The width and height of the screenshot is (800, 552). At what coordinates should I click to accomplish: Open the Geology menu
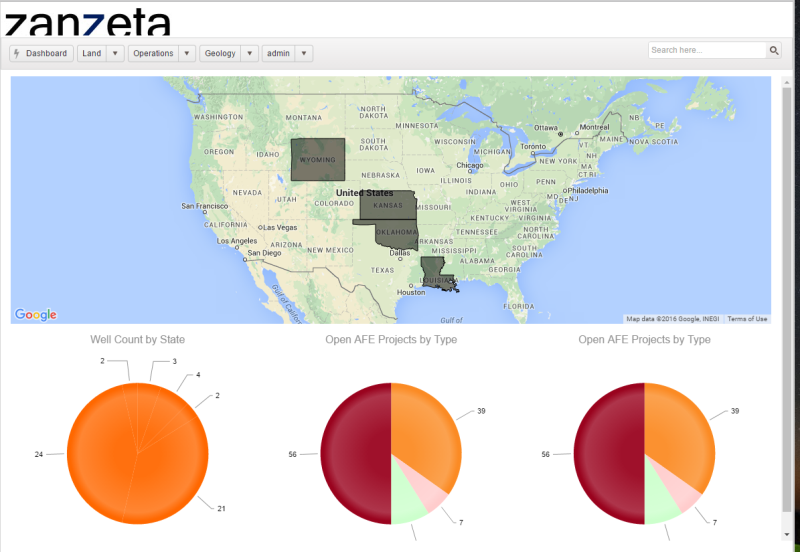[x=220, y=54]
